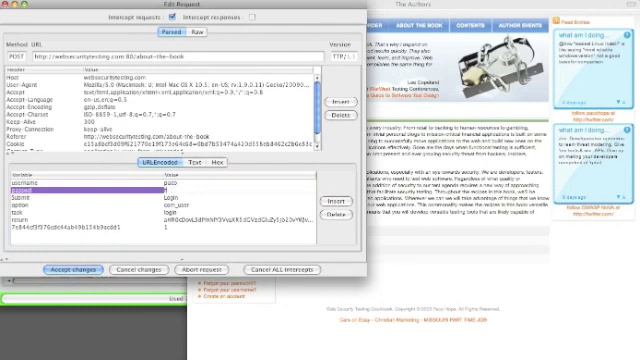Click the Cancel ALL intercepts button

coord(282,270)
